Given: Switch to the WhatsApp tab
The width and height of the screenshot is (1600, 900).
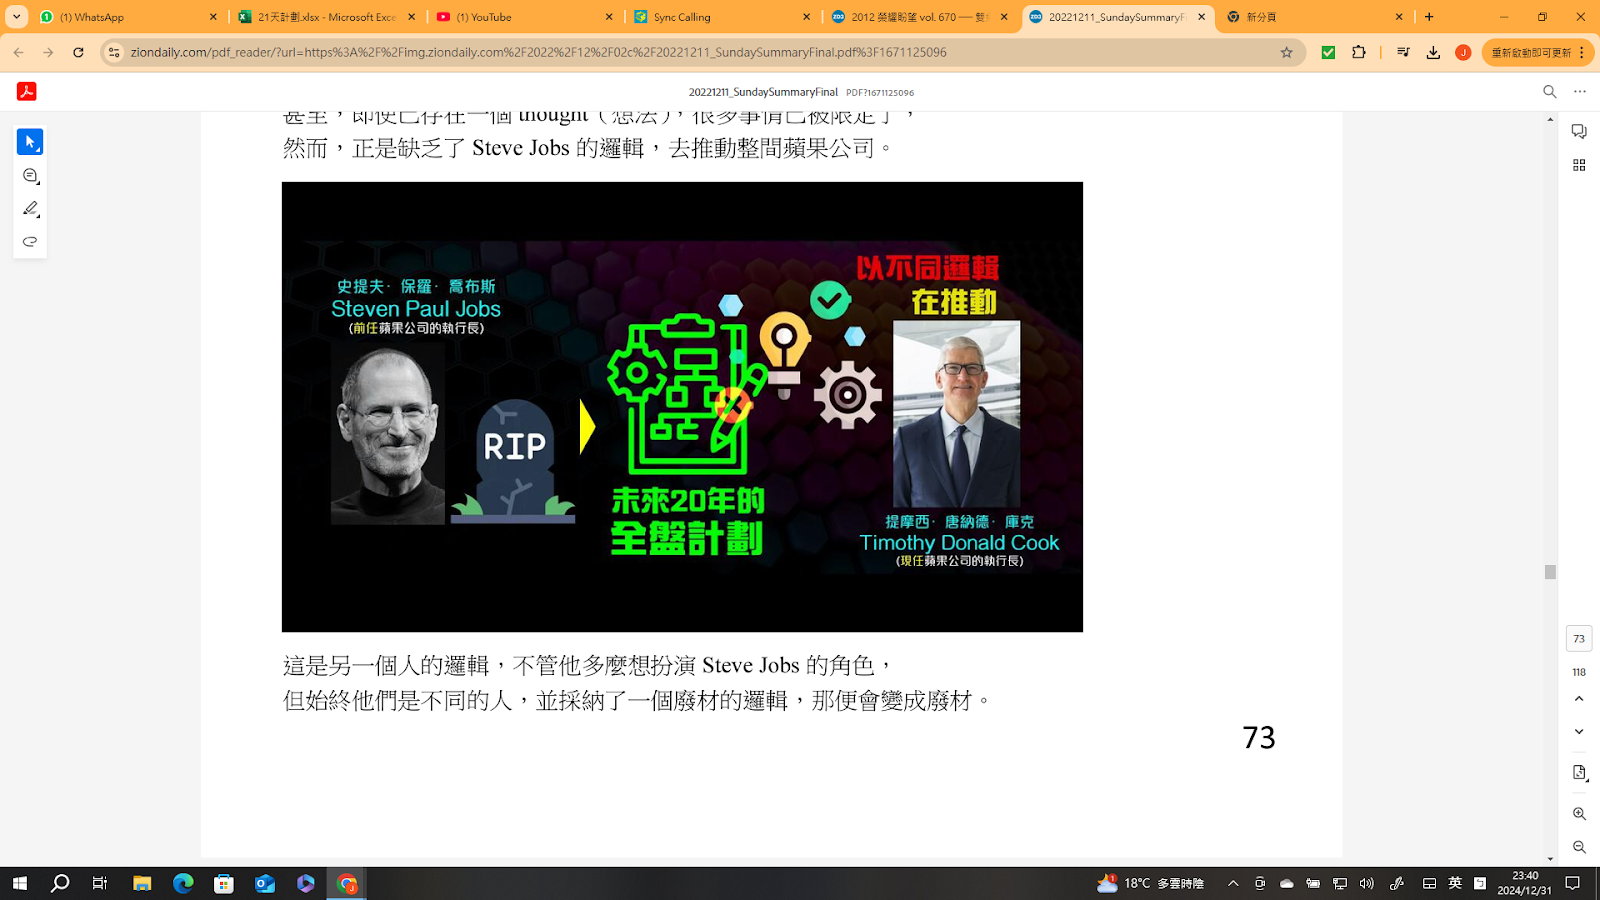Looking at the screenshot, I should pos(127,17).
